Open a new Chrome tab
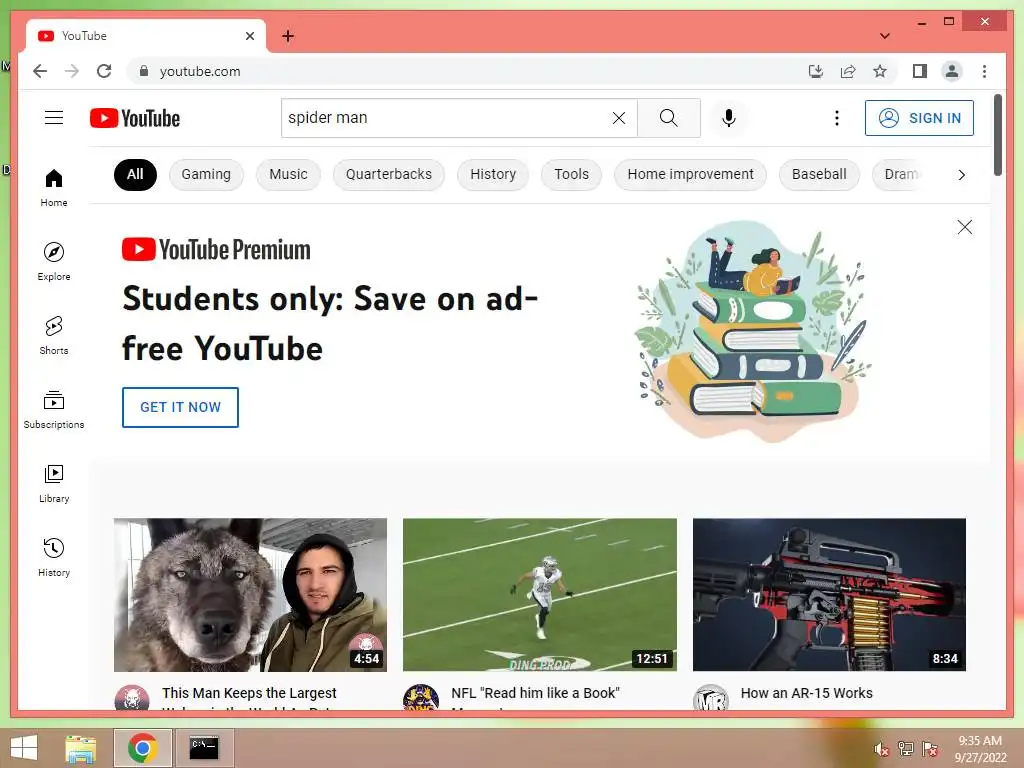Screen dimensions: 1024x768 [287, 36]
